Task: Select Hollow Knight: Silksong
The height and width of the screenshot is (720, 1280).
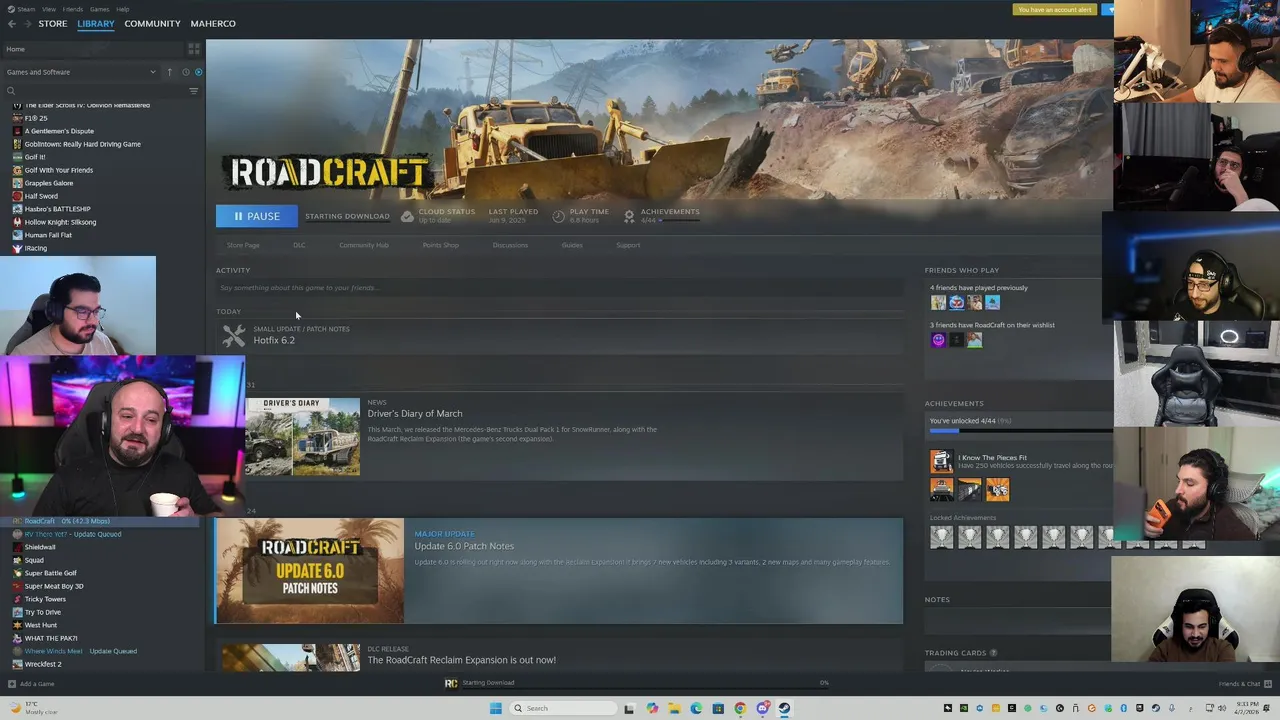Action: pyautogui.click(x=60, y=222)
